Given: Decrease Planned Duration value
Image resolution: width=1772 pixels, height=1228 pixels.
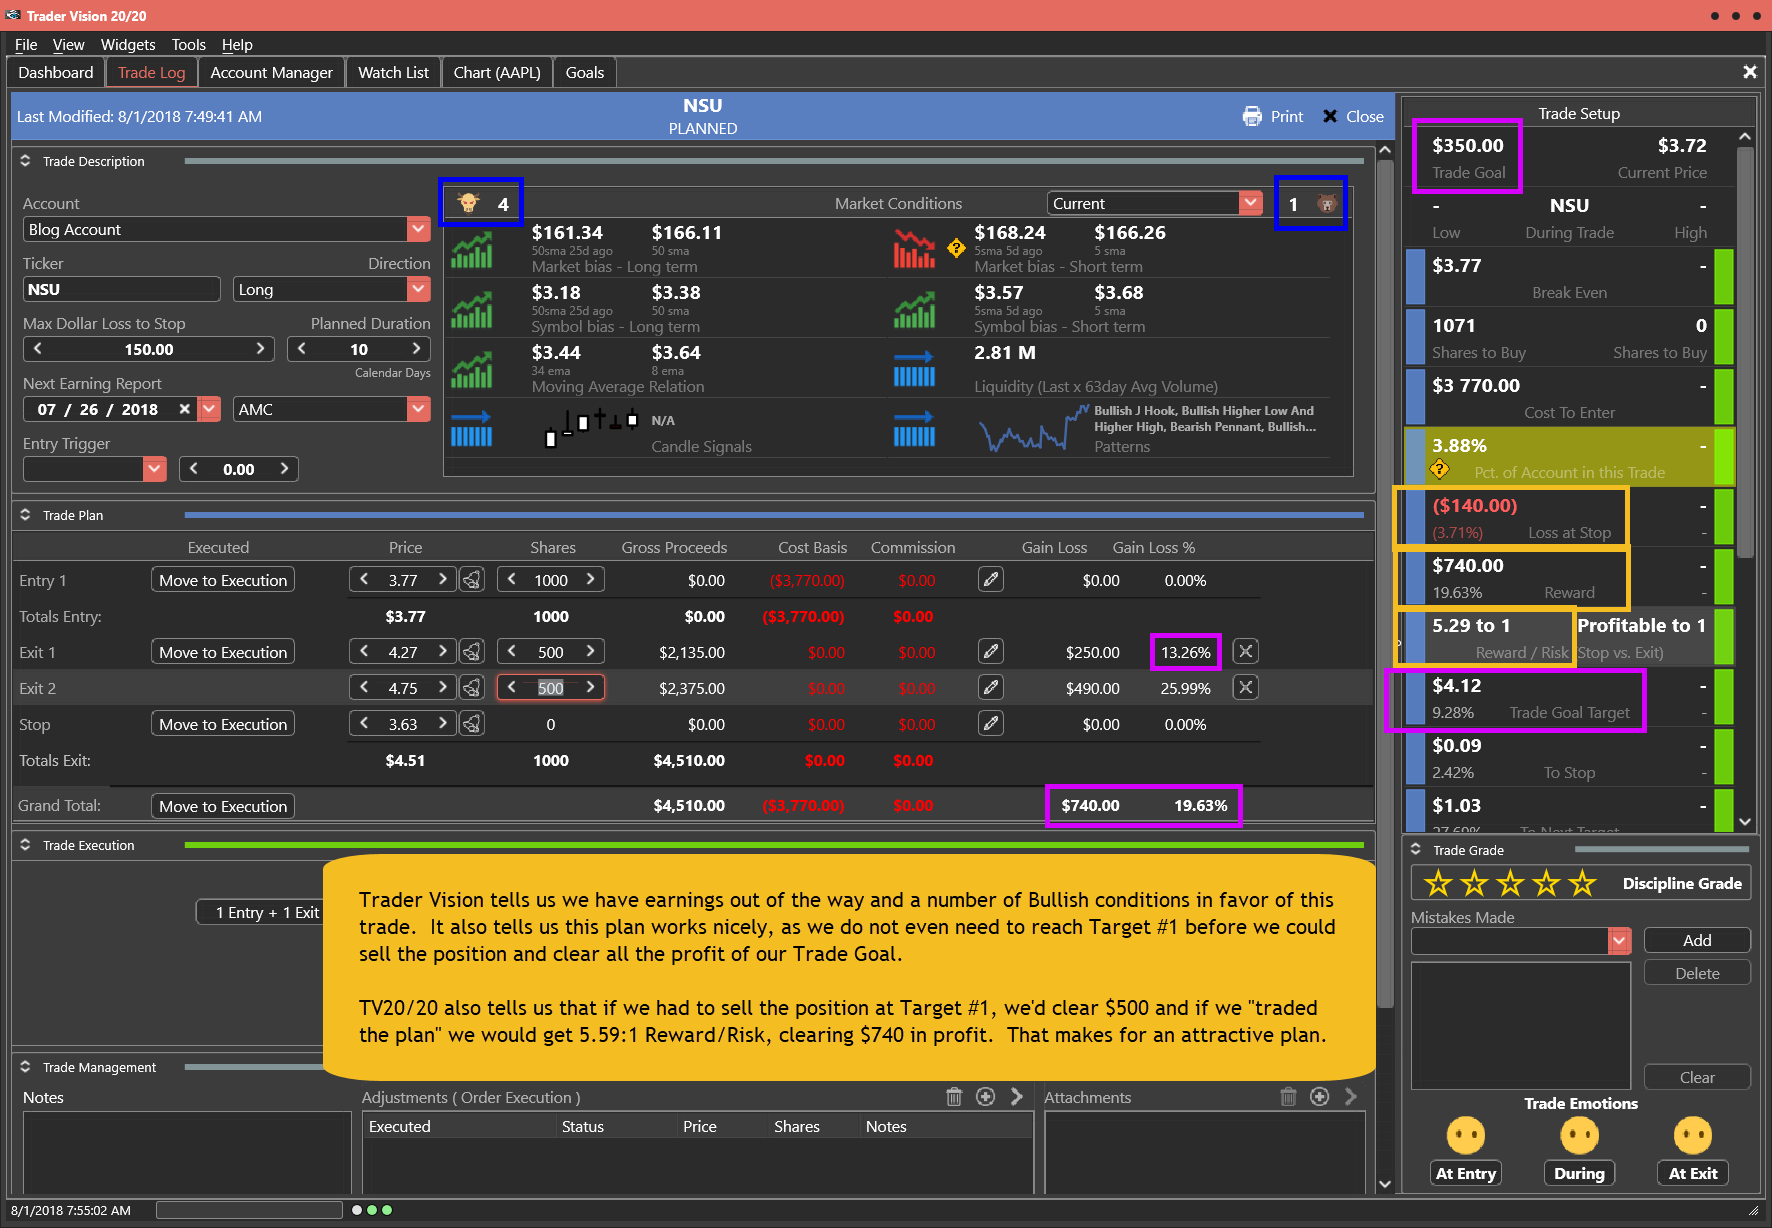Looking at the screenshot, I should (302, 349).
